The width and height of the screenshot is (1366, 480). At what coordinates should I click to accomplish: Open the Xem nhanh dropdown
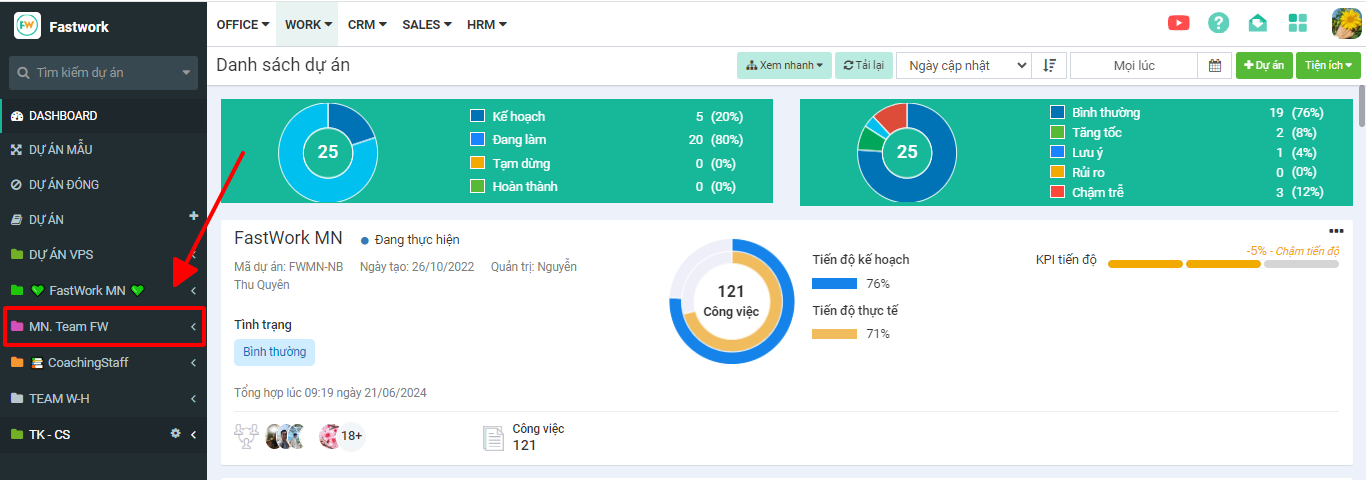(x=783, y=65)
